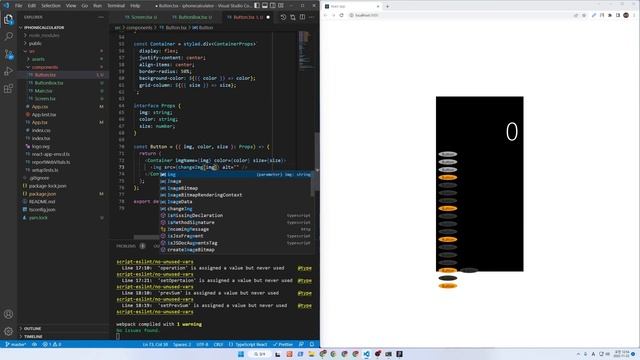Screen dimensions: 640x360
Task: Open the Selection menu
Action: (x=51, y=6)
